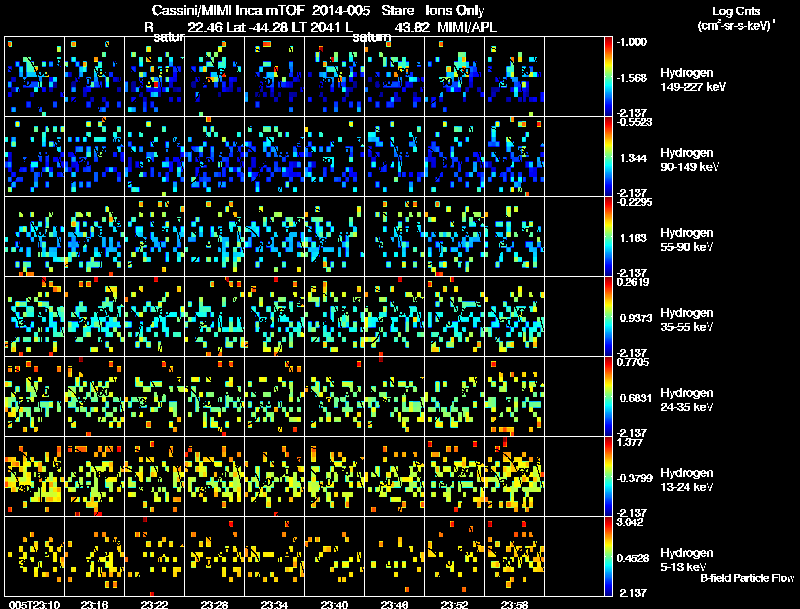800x609 pixels.
Task: Click the '-1.000' color scale value
Action: pyautogui.click(x=632, y=42)
